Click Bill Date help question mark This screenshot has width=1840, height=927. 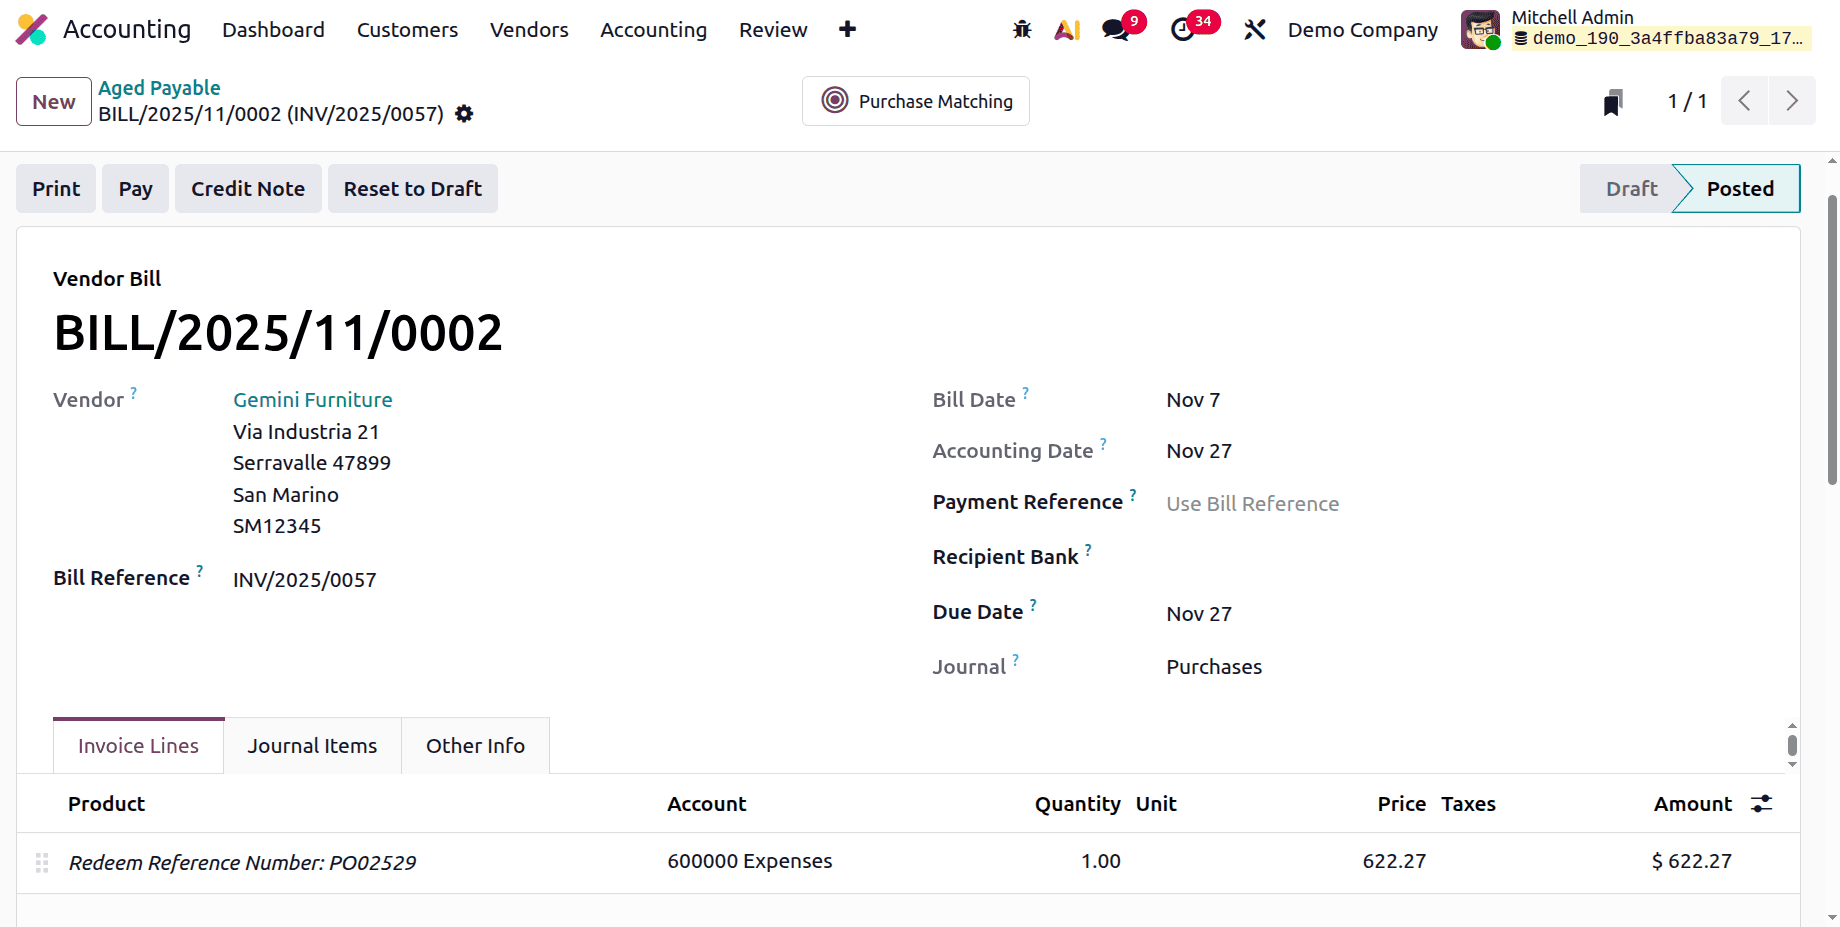(x=1026, y=393)
